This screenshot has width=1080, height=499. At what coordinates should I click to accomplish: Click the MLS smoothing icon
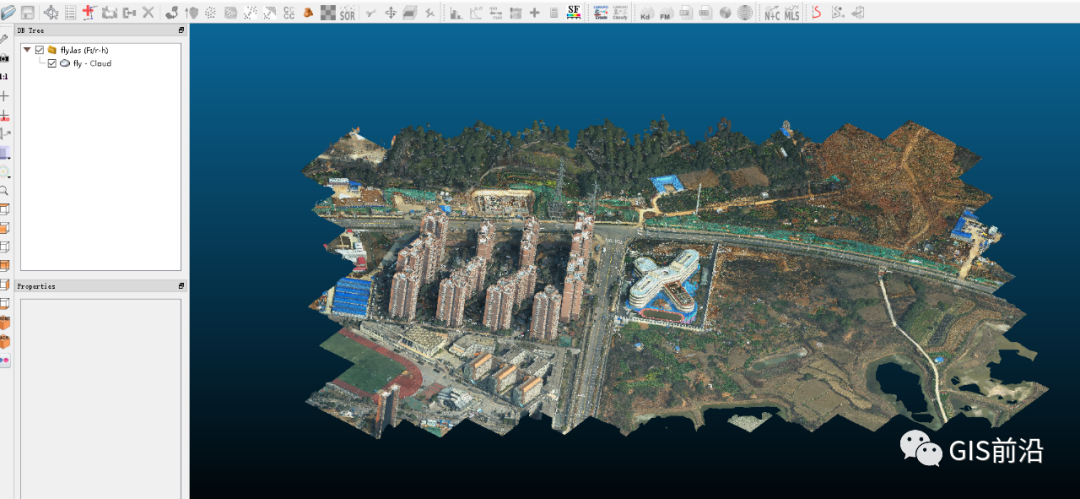pyautogui.click(x=792, y=12)
